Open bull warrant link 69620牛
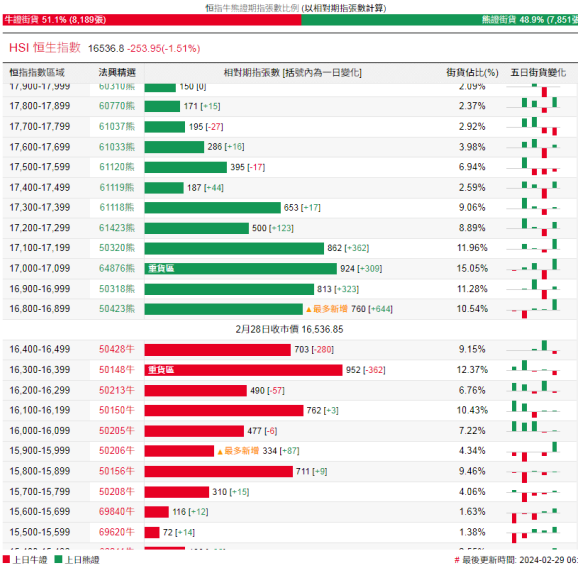Screen dimensions: 583x569 pyautogui.click(x=117, y=532)
